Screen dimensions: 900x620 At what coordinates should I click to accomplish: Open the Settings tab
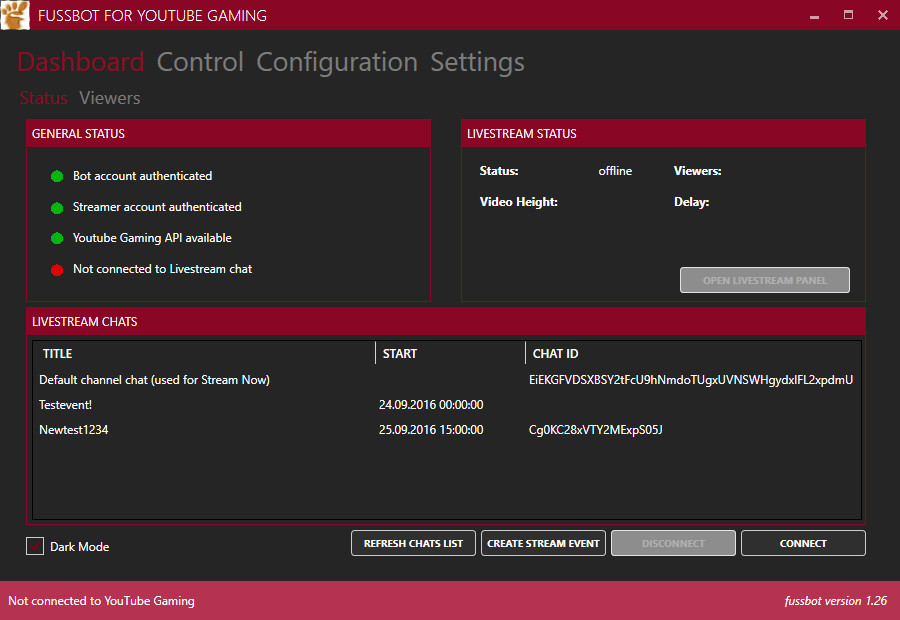pyautogui.click(x=478, y=62)
